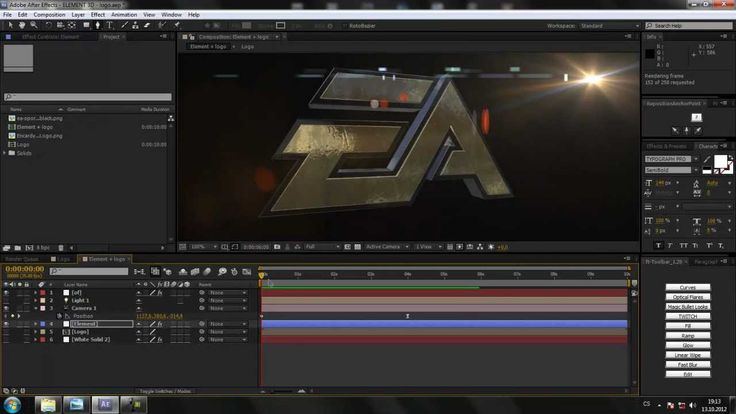Click the new folder icon in Project panel

click(x=17, y=248)
